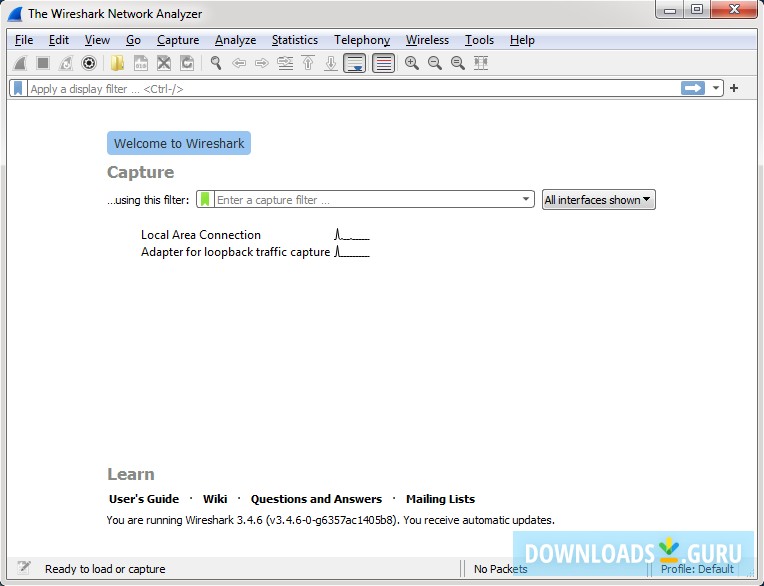Screen dimensions: 764x586
Task: Apply display filter arrow button
Action: (693, 88)
